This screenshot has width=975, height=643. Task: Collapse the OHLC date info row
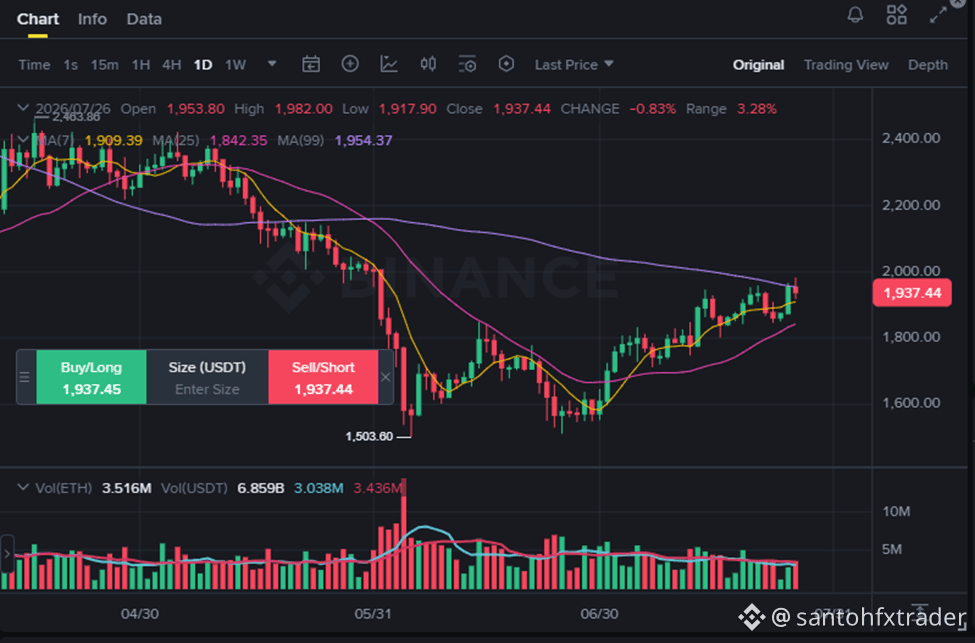(22, 108)
